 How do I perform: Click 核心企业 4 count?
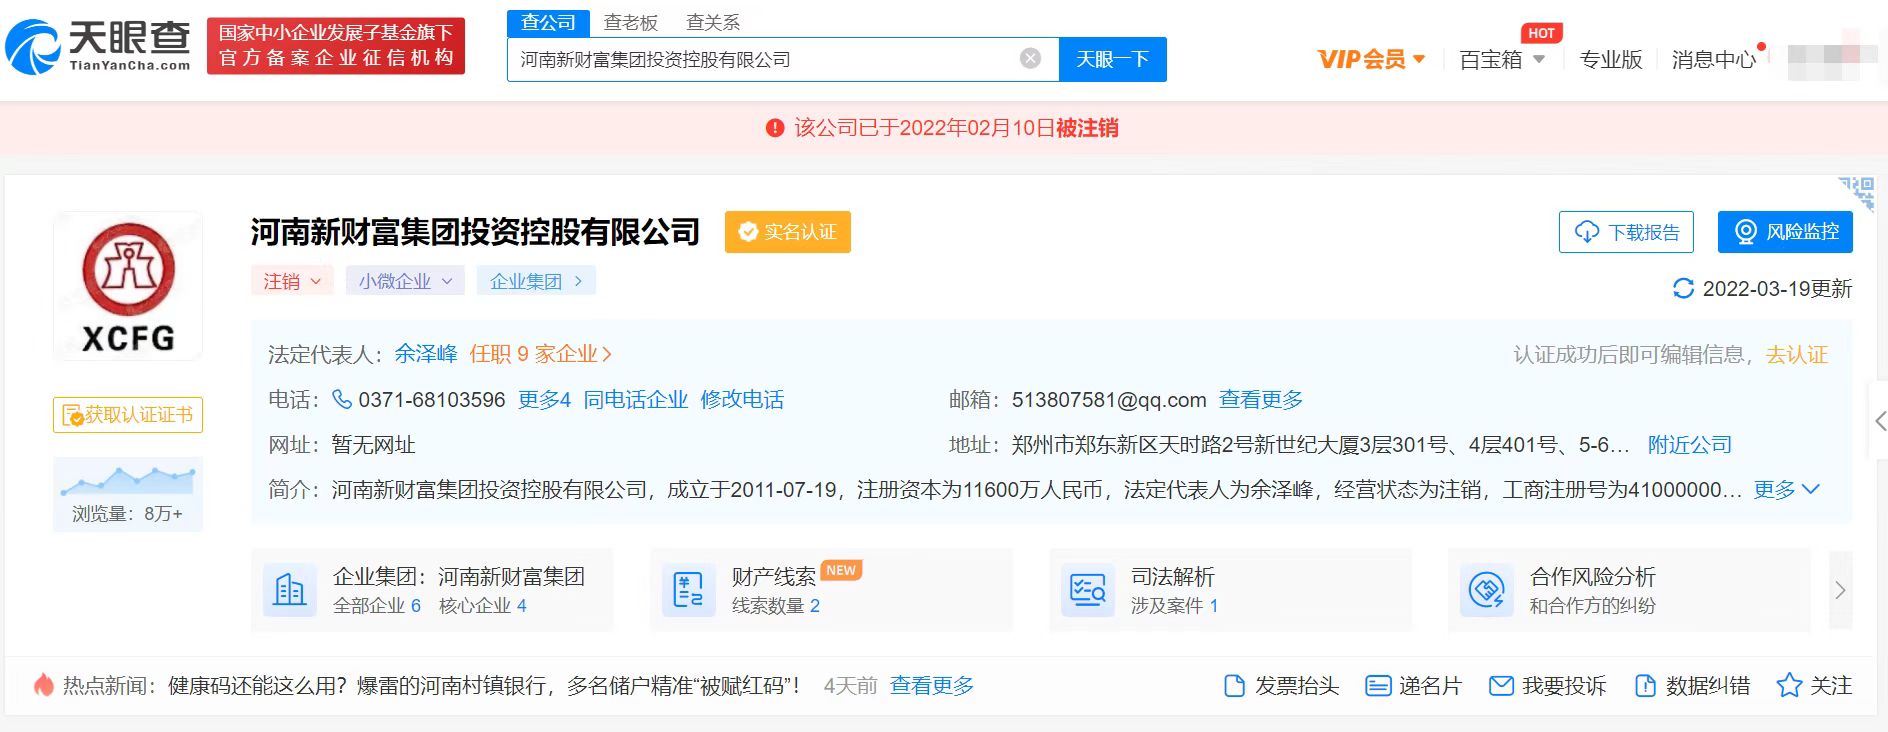[x=482, y=606]
